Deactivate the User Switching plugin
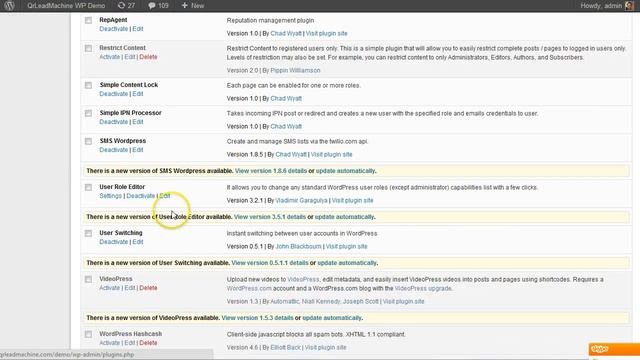This screenshot has height=360, width=640. 113,242
